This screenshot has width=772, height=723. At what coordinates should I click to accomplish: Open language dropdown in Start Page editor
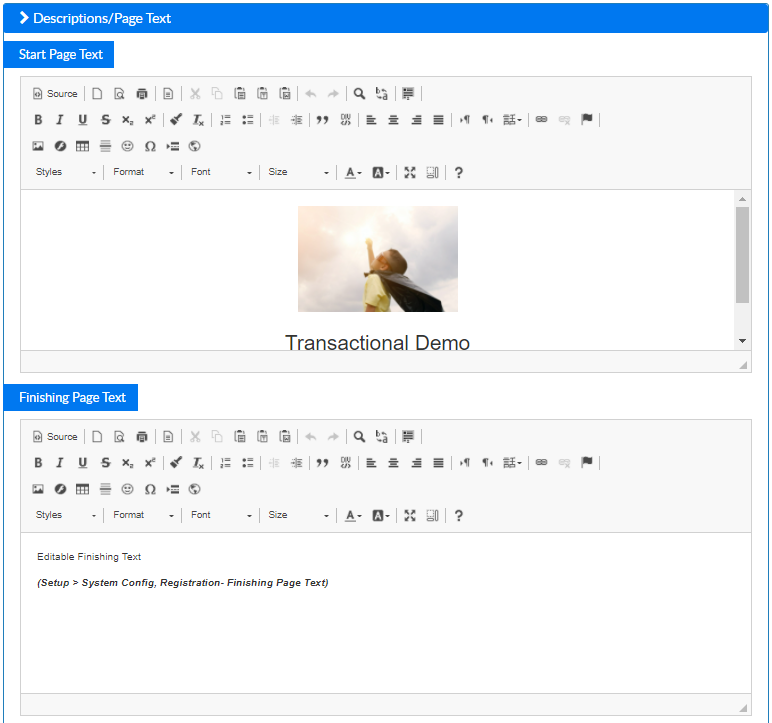pos(512,120)
